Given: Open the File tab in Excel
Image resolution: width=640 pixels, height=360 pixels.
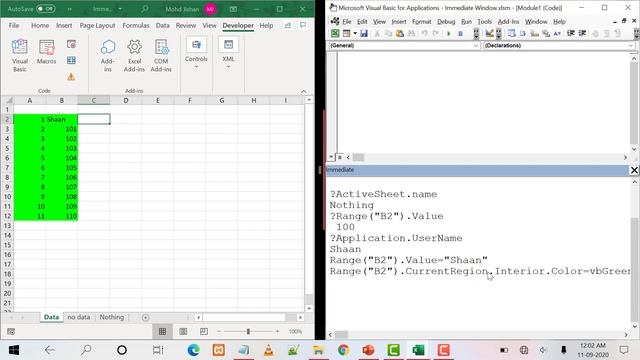Looking at the screenshot, I should click(x=14, y=25).
